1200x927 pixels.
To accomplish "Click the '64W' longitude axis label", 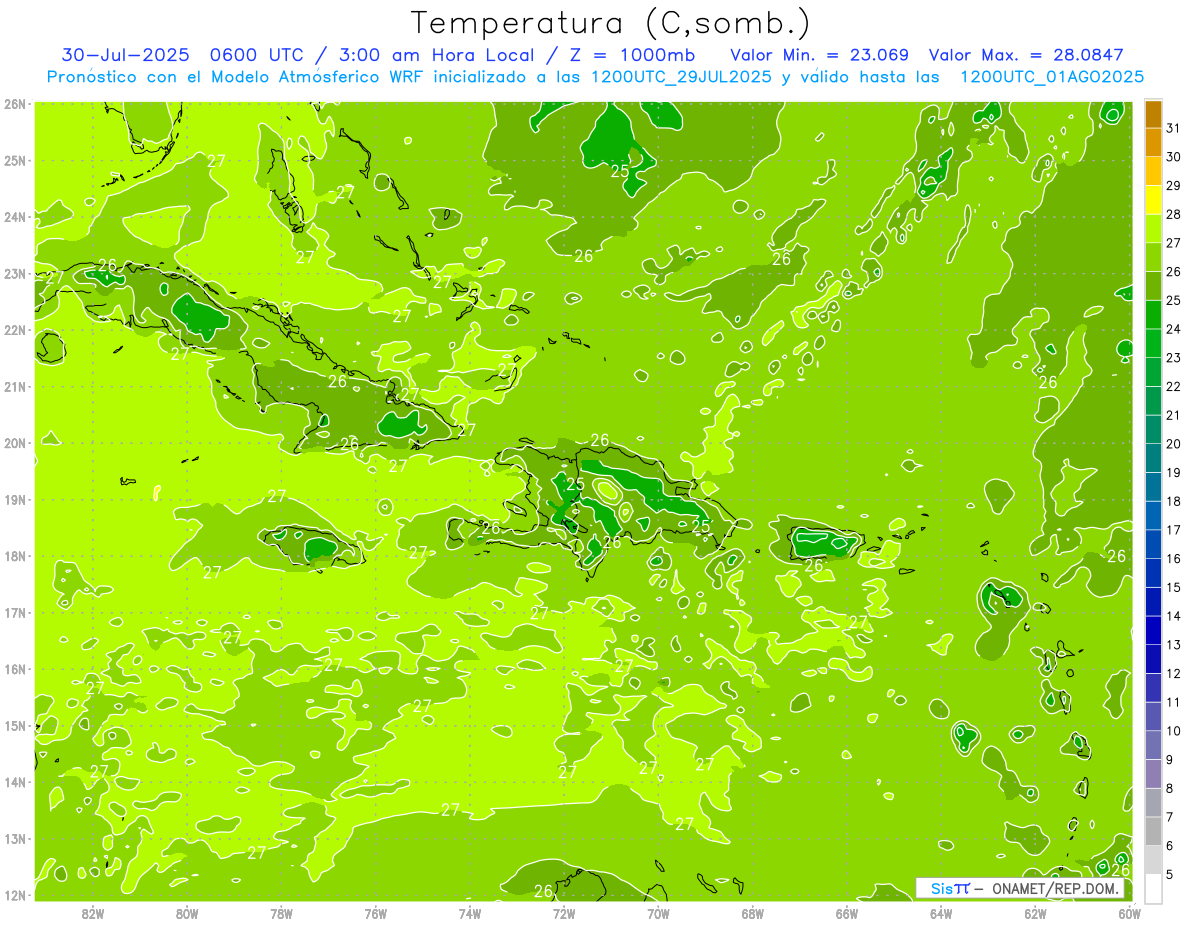I will 941,913.
